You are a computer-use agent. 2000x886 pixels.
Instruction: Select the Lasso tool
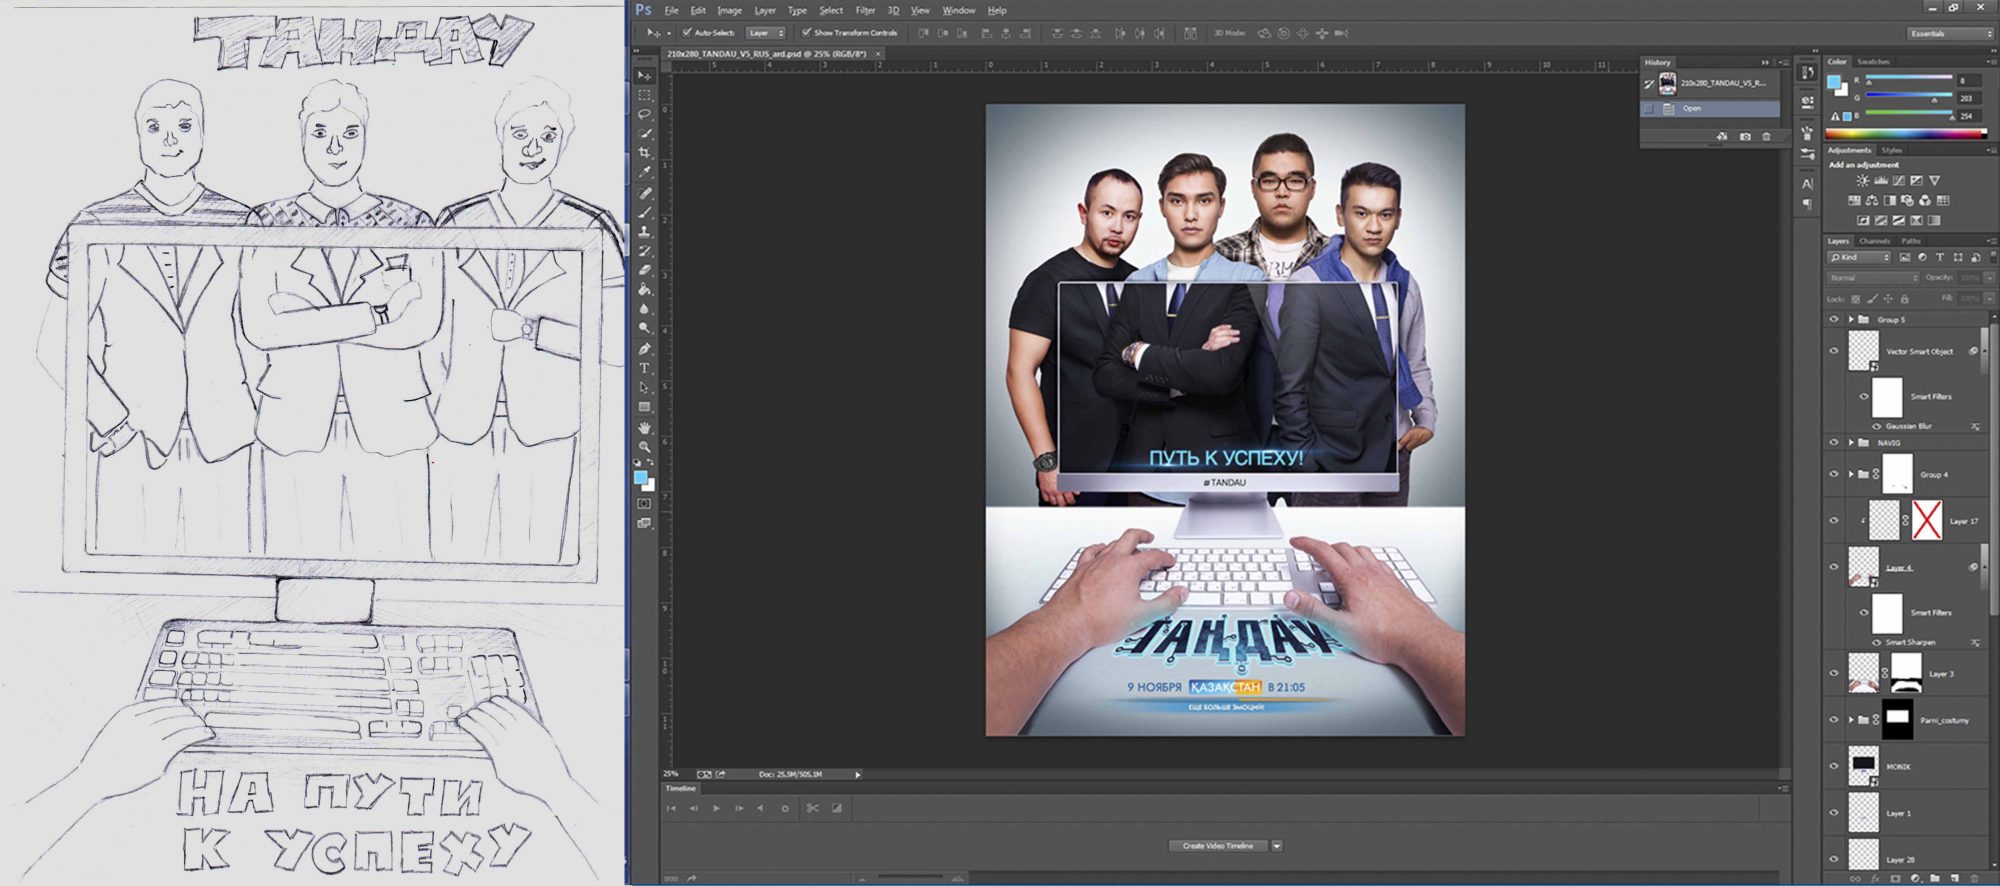[x=644, y=114]
